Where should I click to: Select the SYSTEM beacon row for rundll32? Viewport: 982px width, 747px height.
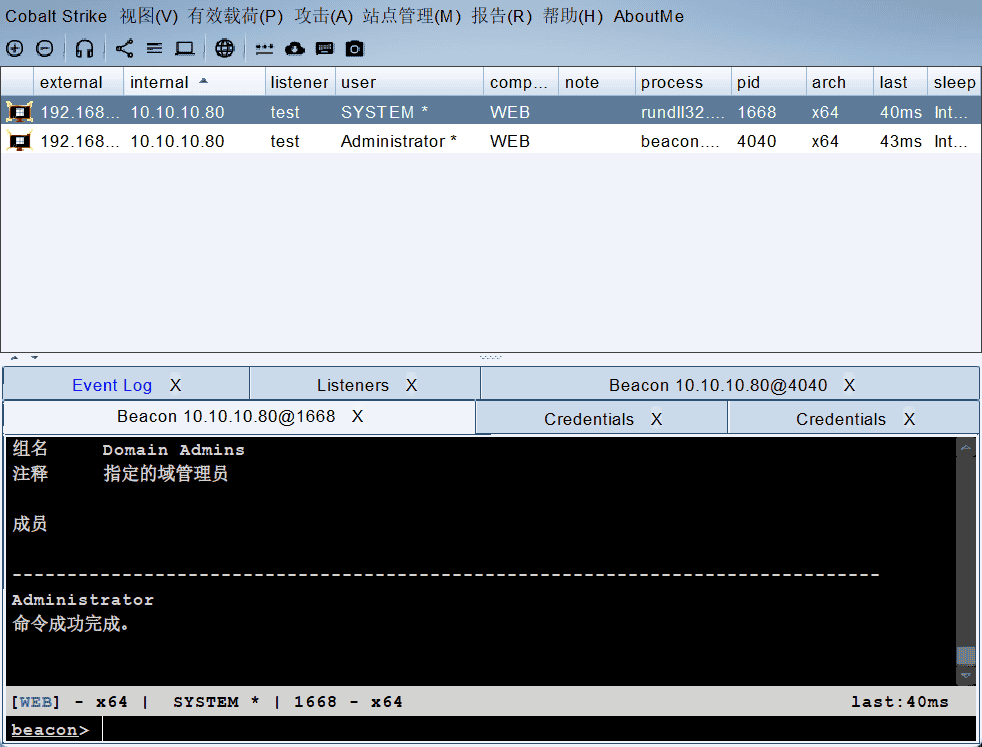400,112
